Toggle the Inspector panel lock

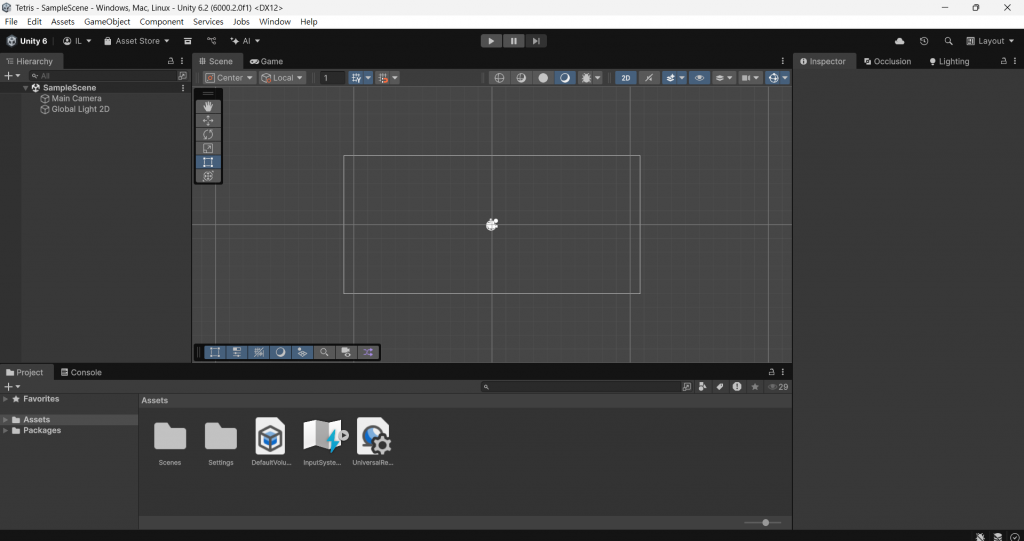click(x=1004, y=61)
